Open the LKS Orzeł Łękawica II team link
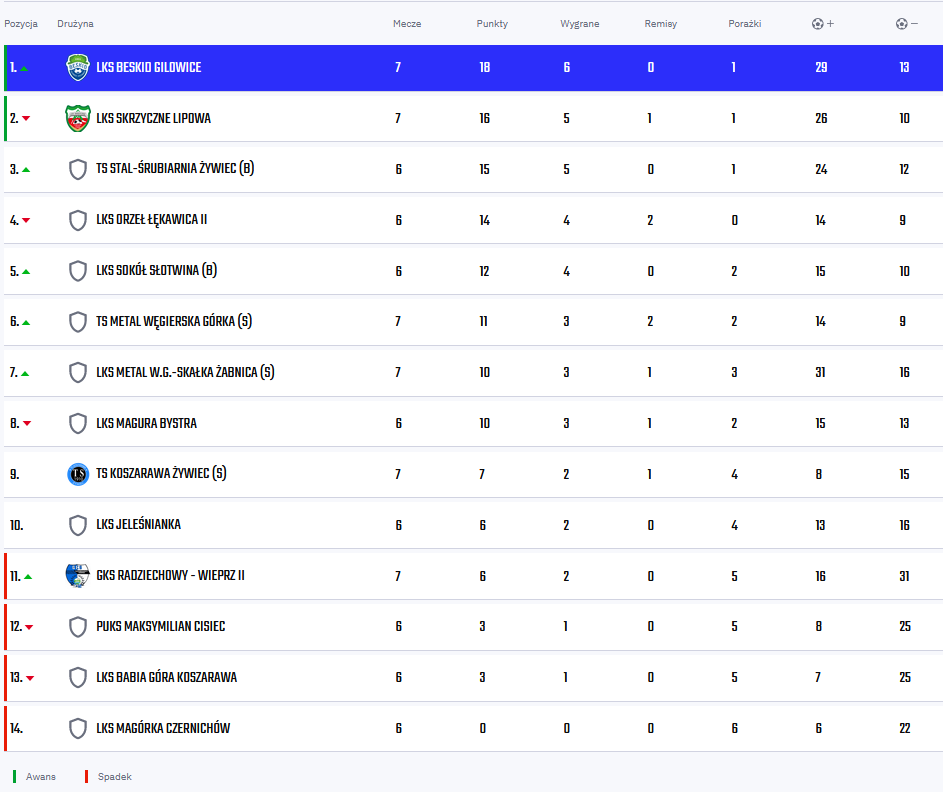 click(152, 219)
